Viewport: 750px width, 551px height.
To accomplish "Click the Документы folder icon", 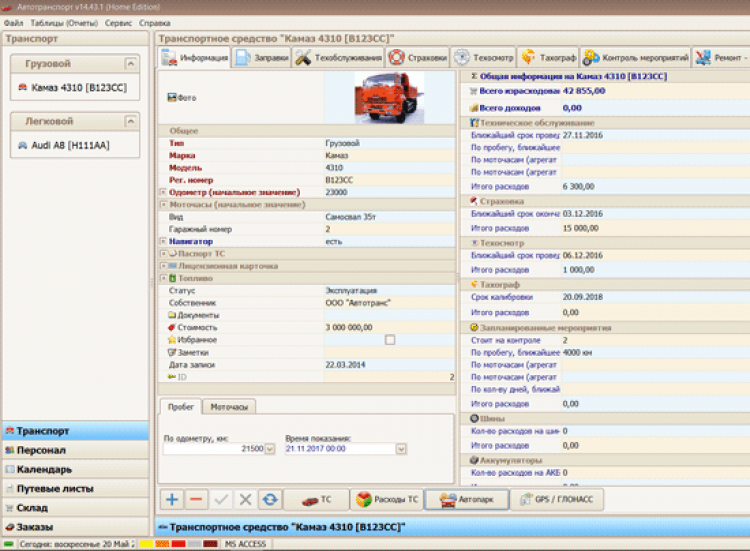I will tap(172, 315).
